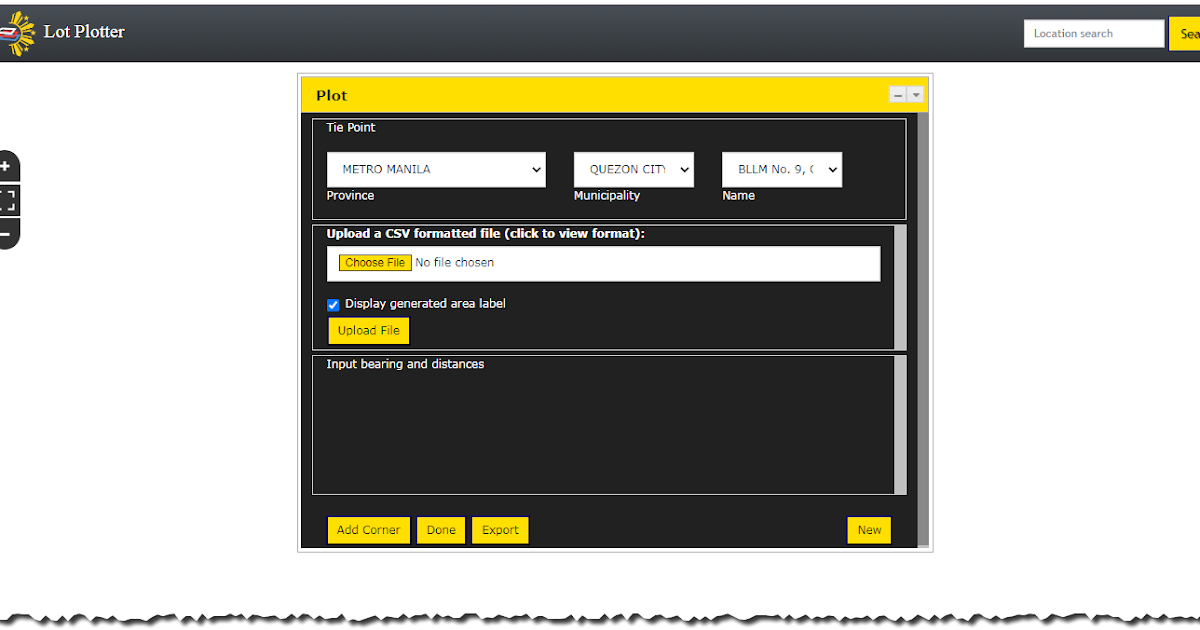The image size is (1200, 630).
Task: Open the tie point Name dropdown
Action: coord(782,170)
